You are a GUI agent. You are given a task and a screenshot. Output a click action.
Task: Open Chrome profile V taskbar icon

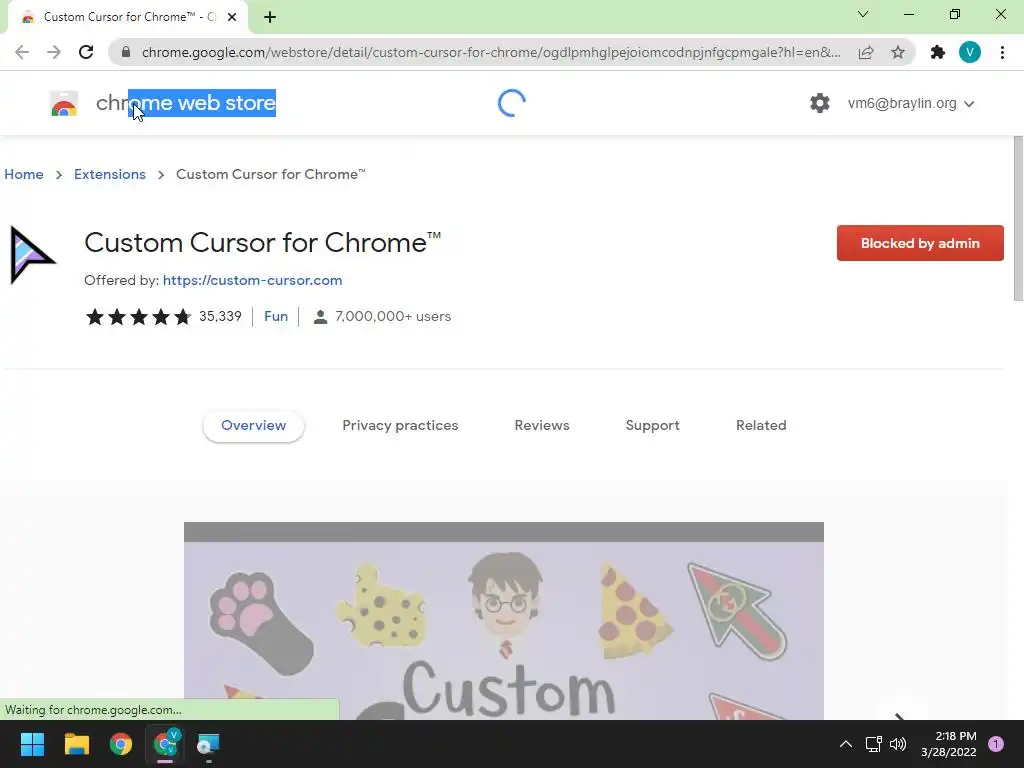(165, 744)
